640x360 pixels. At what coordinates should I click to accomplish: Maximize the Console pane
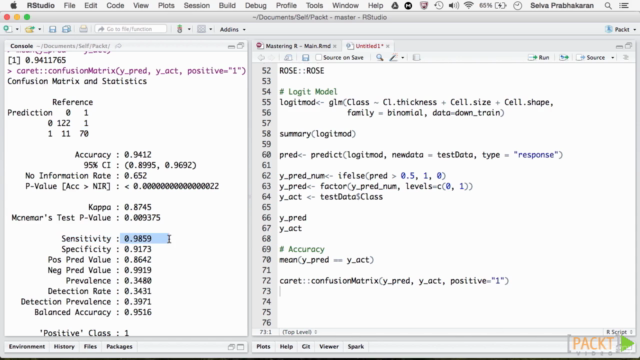pyautogui.click(x=240, y=46)
